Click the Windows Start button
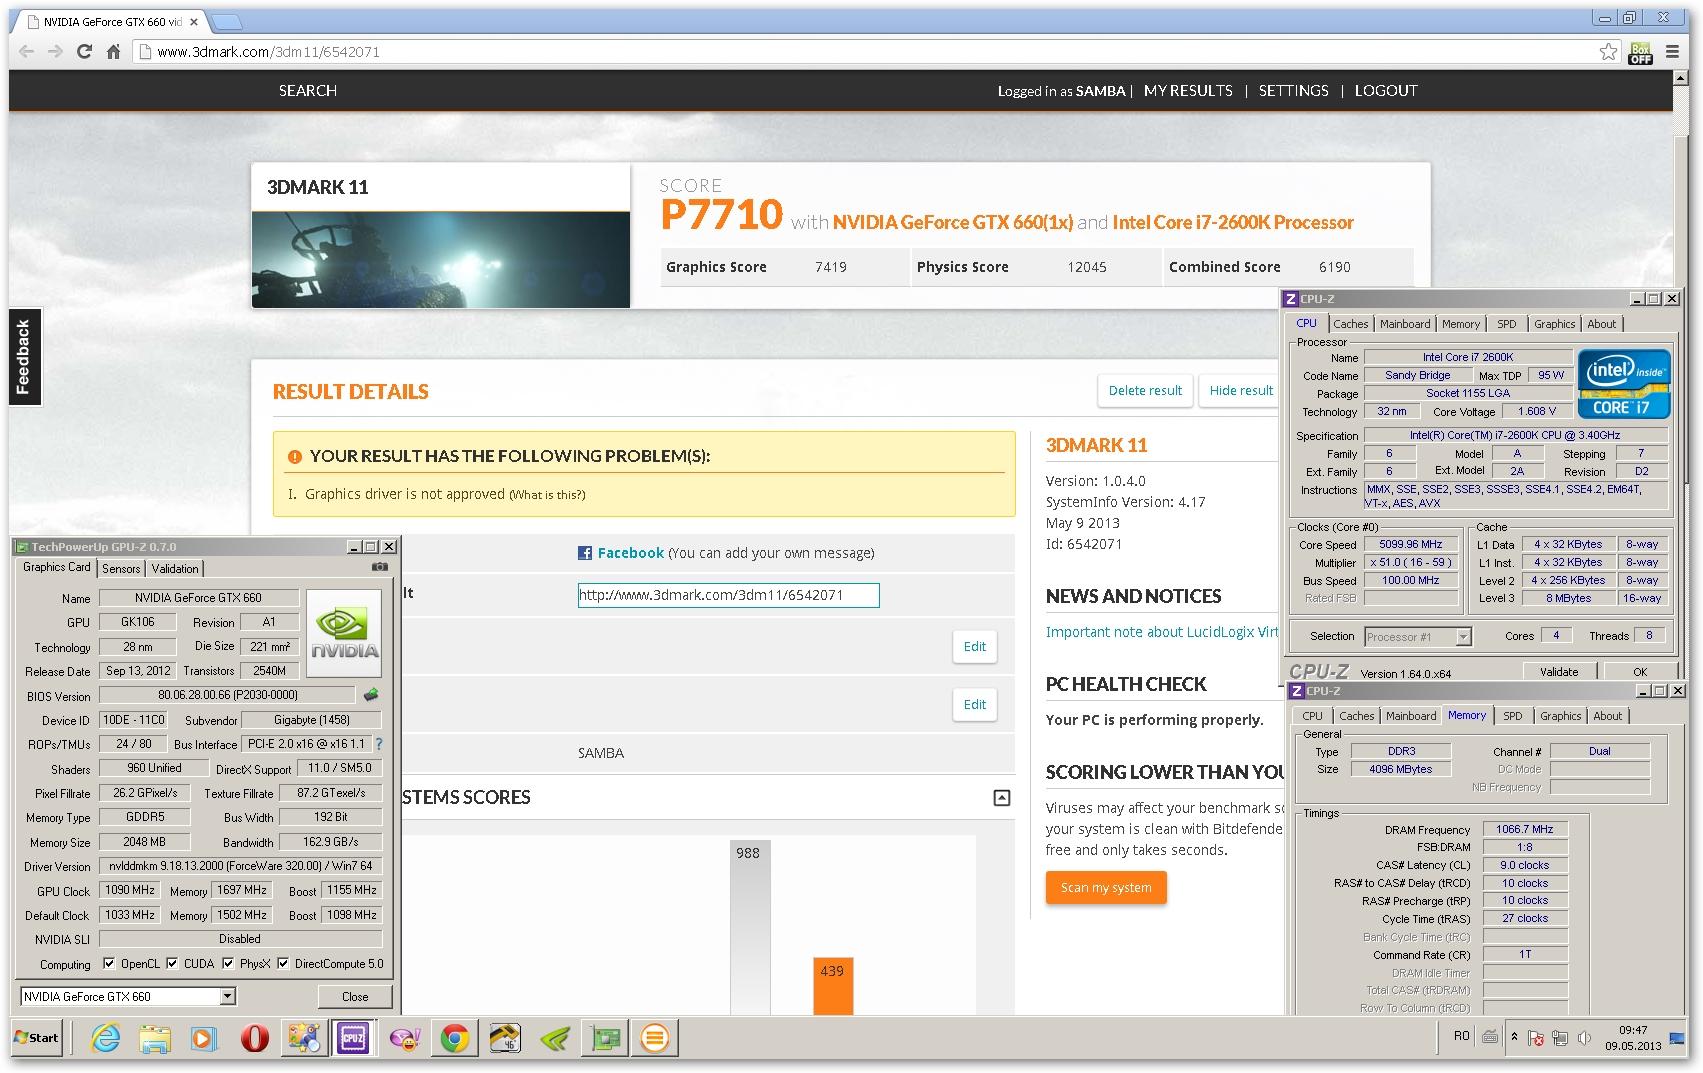The image size is (1703, 1073). click(36, 1038)
